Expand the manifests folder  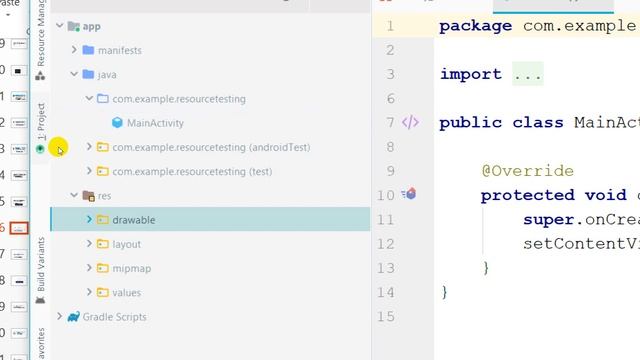point(74,50)
